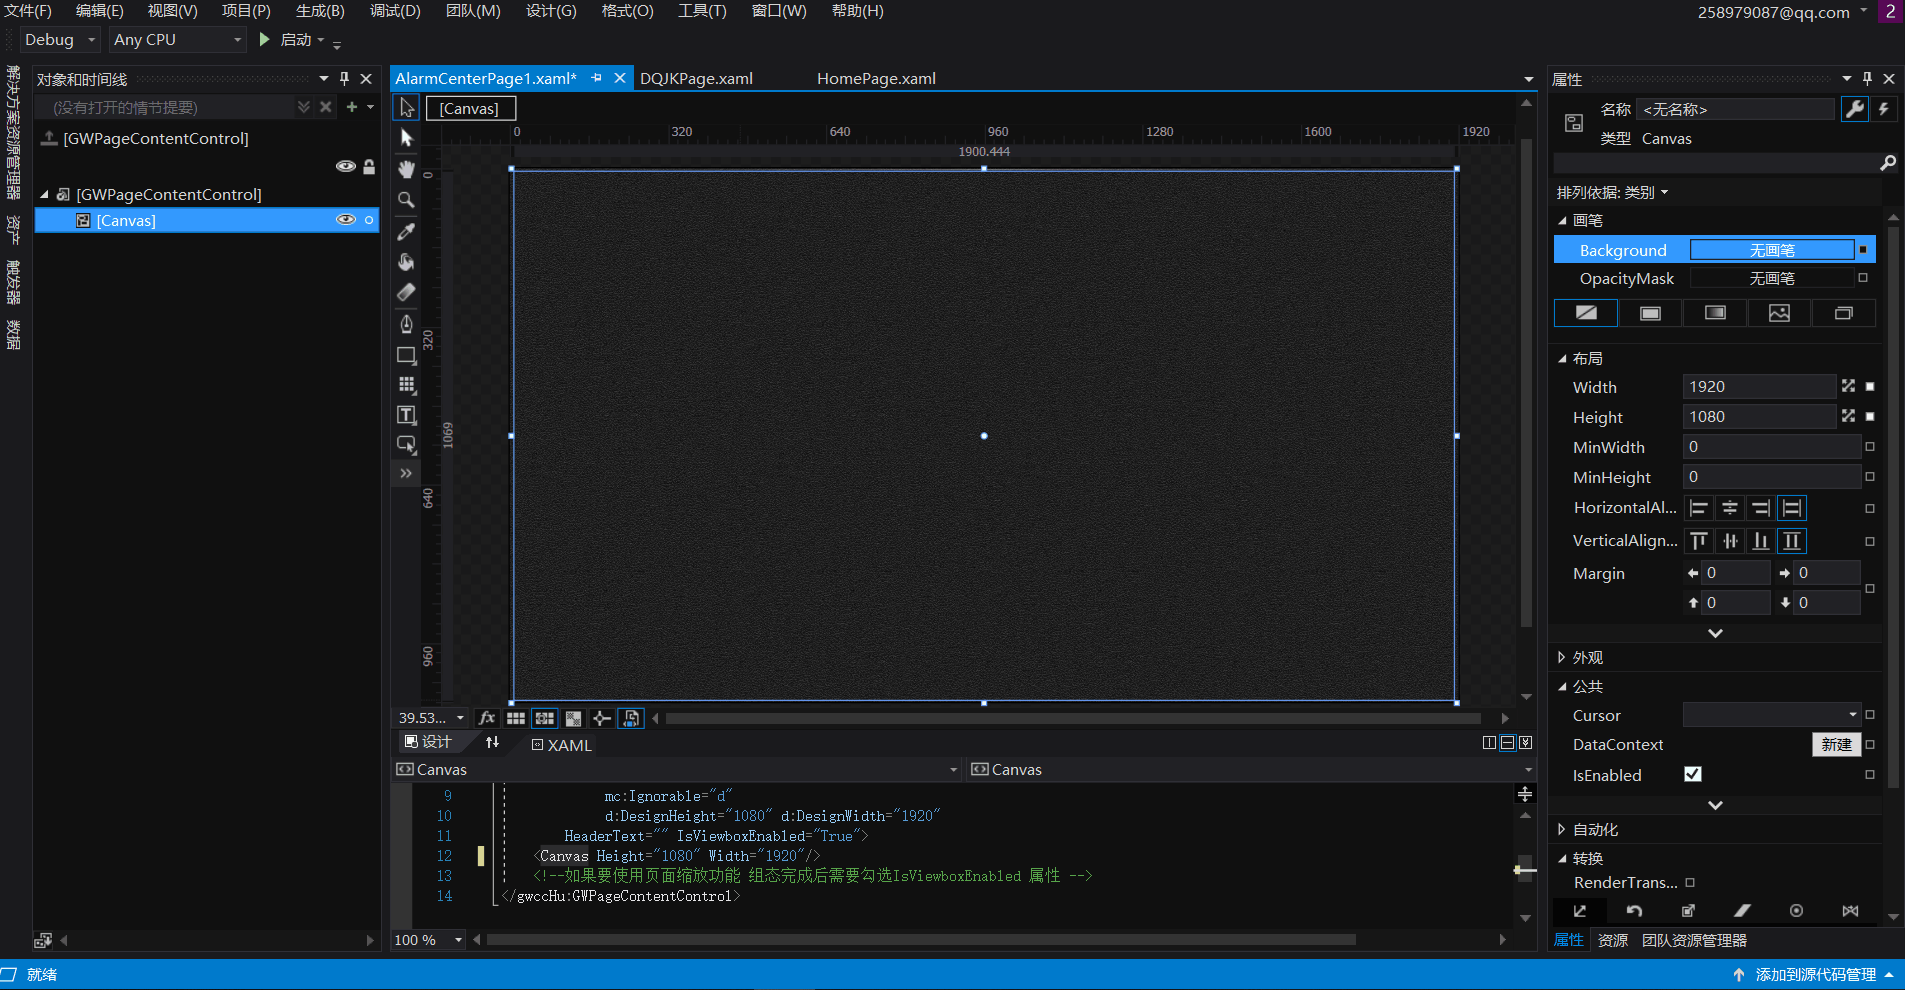Viewport: 1905px width, 990px height.
Task: Choose the solid color brush icon
Action: [x=1650, y=313]
